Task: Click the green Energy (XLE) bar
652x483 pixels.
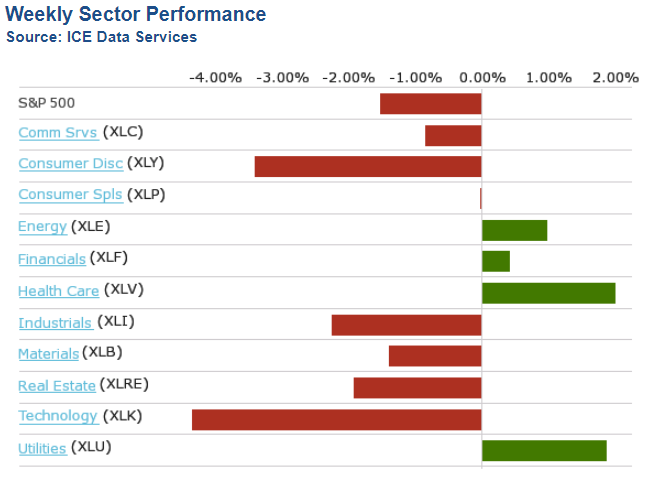Action: point(514,230)
